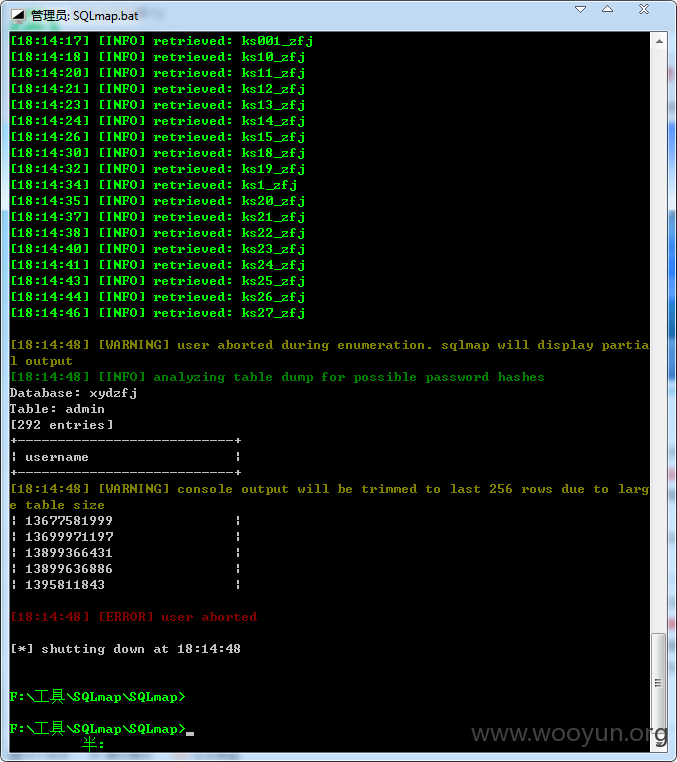Click the line retrieved: ks25_zfj
The width and height of the screenshot is (677, 762).
157,281
